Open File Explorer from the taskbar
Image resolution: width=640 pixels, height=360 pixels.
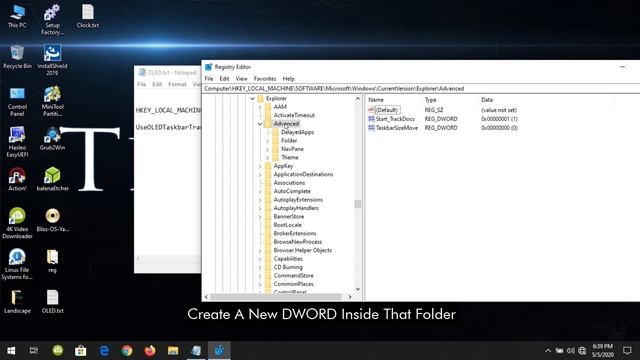click(x=173, y=351)
